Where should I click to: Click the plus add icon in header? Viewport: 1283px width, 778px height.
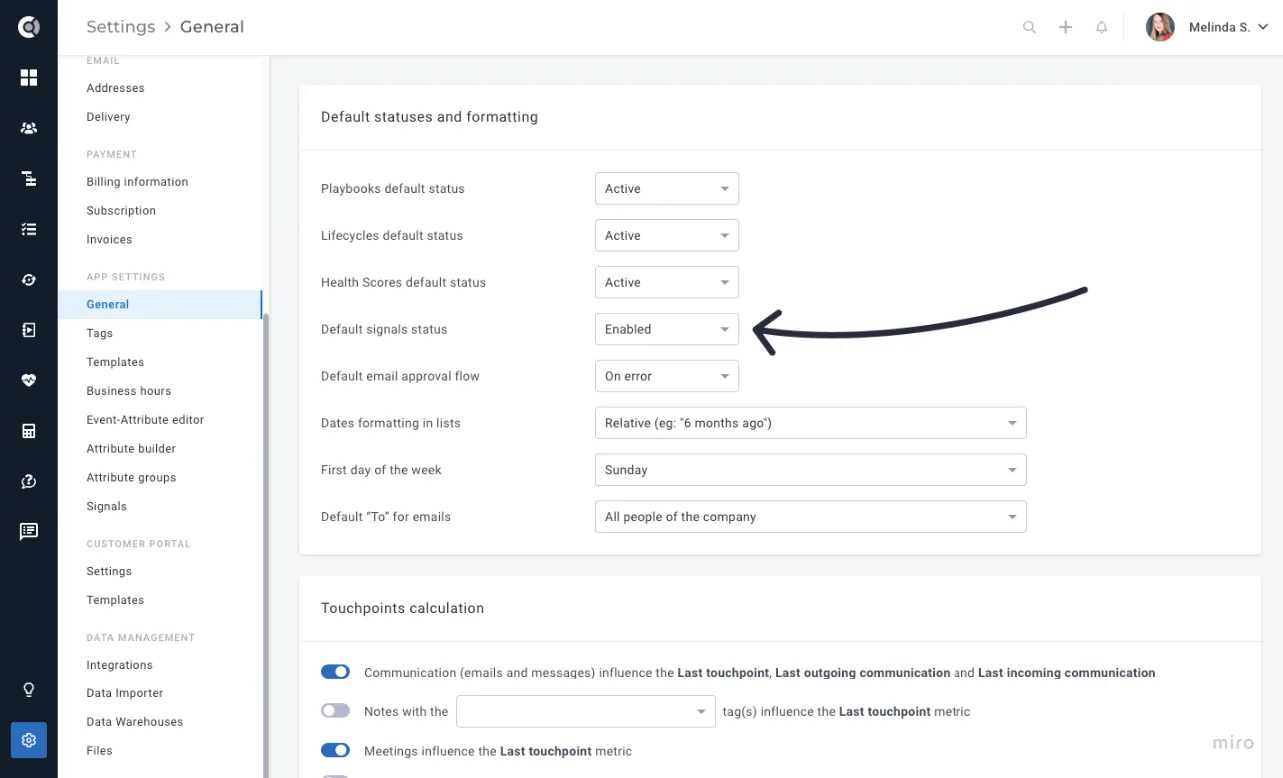(1065, 27)
